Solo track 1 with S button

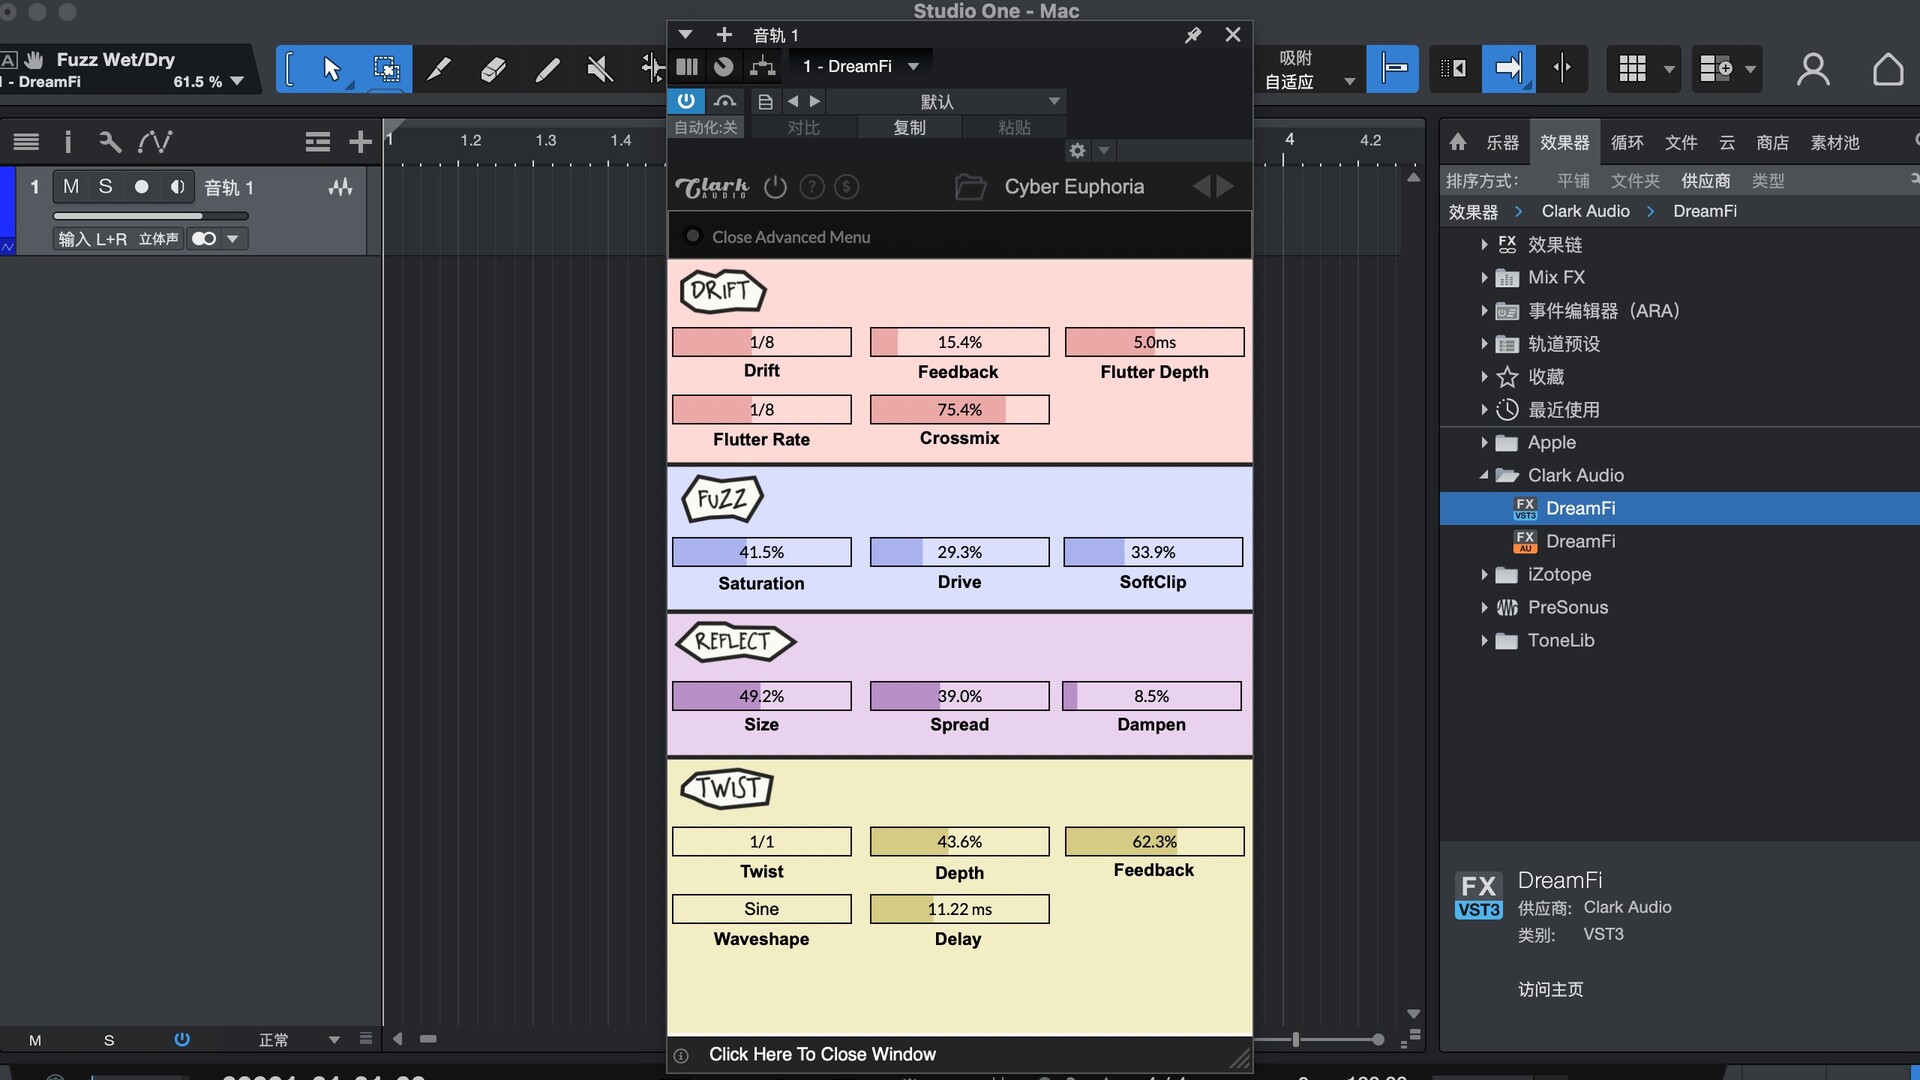(x=105, y=187)
